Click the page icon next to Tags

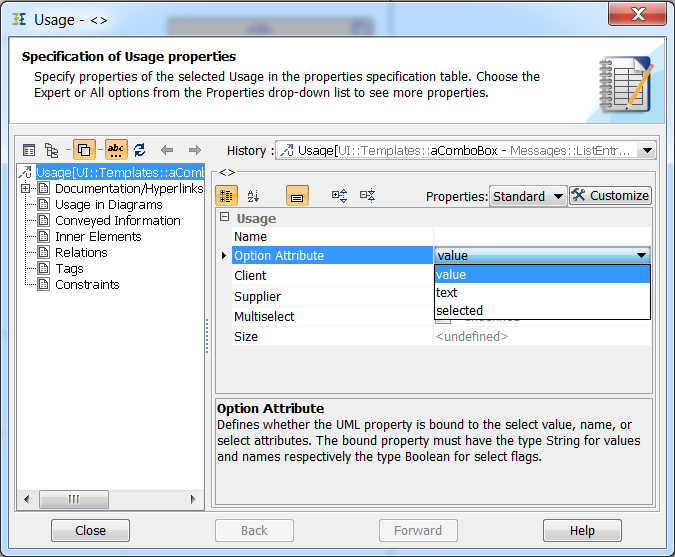click(43, 268)
